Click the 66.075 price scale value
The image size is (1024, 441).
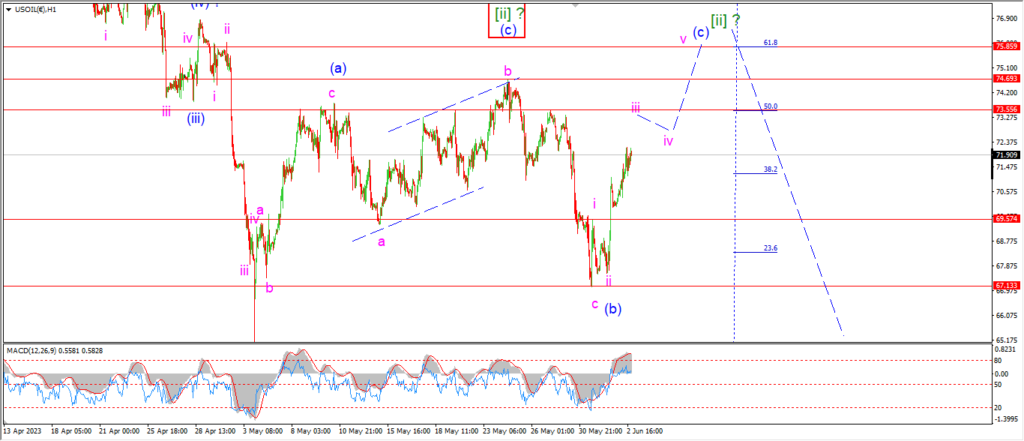[1005, 316]
